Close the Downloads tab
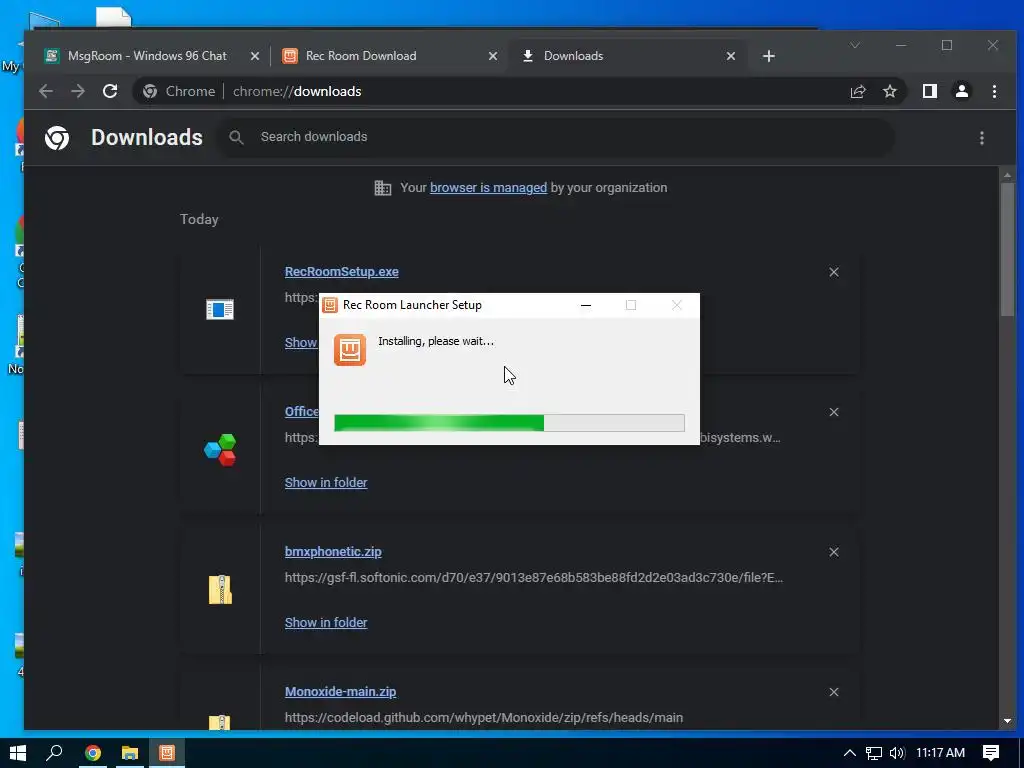Screen dimensions: 1024x768 731,56
